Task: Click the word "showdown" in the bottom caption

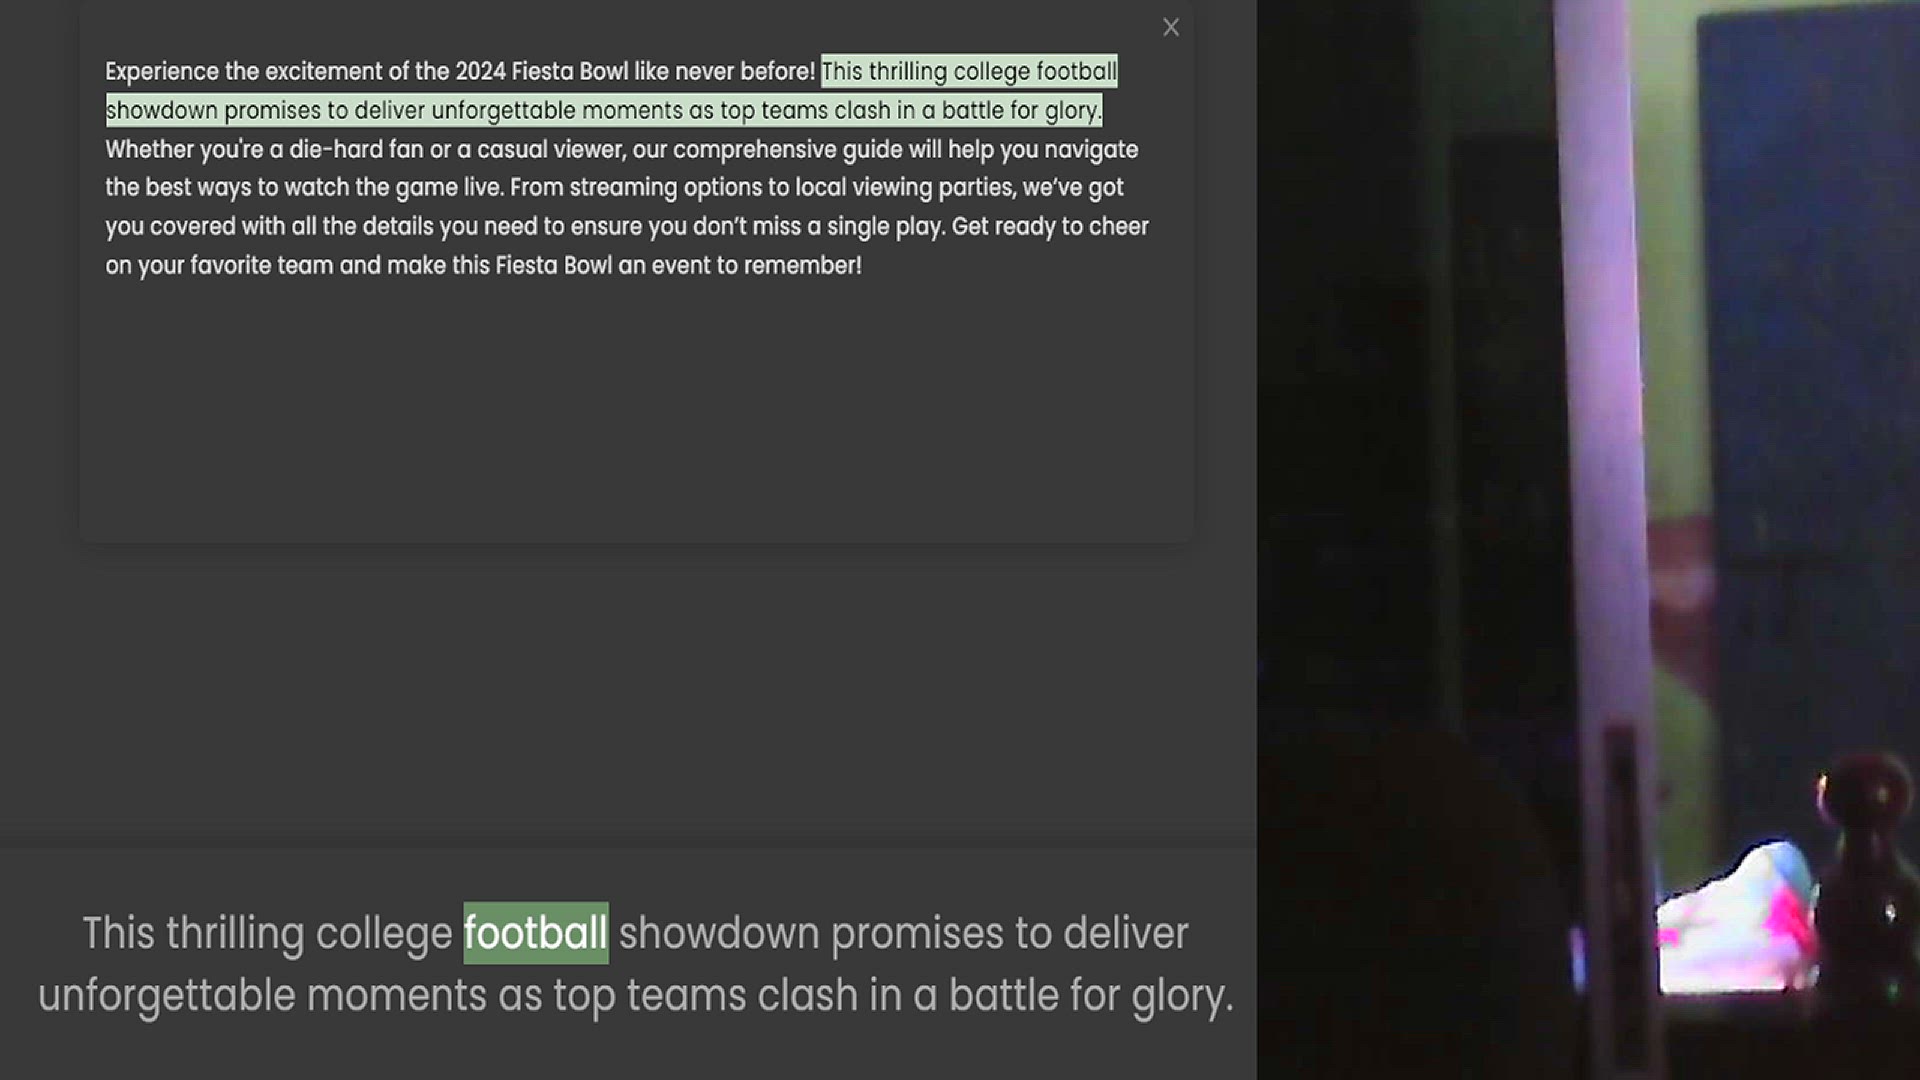Action: (719, 933)
